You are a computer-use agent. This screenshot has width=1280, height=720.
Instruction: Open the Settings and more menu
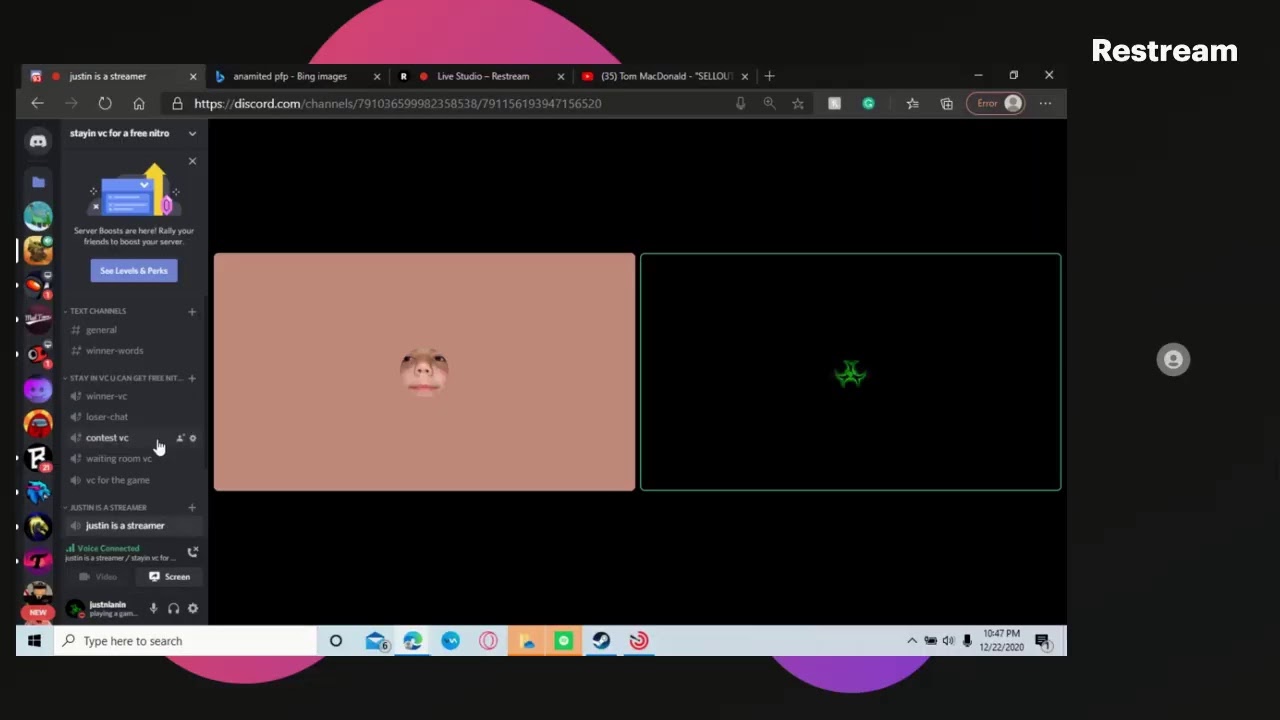(x=1045, y=103)
